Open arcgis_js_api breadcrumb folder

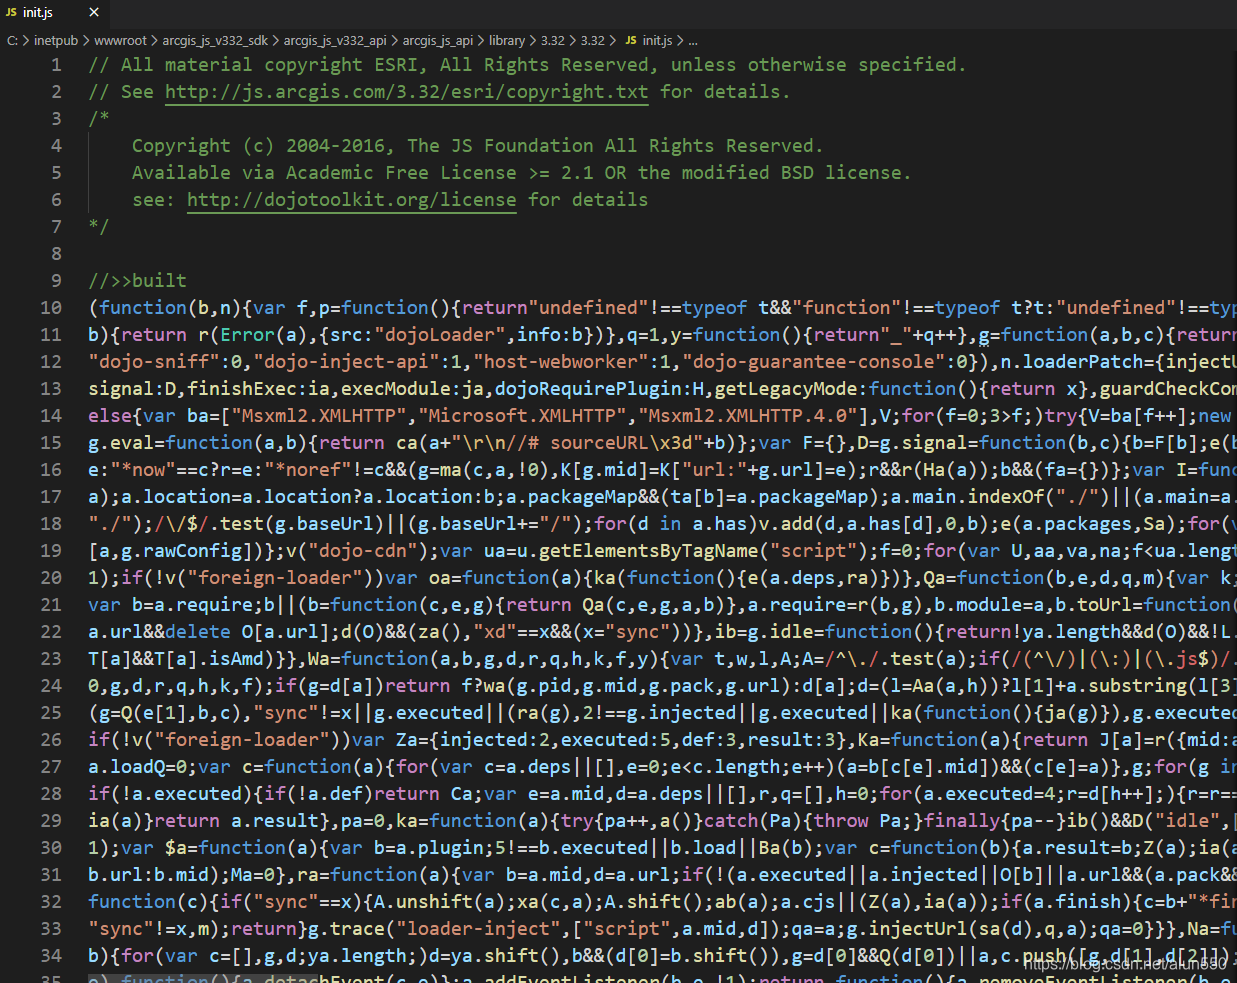pos(438,41)
